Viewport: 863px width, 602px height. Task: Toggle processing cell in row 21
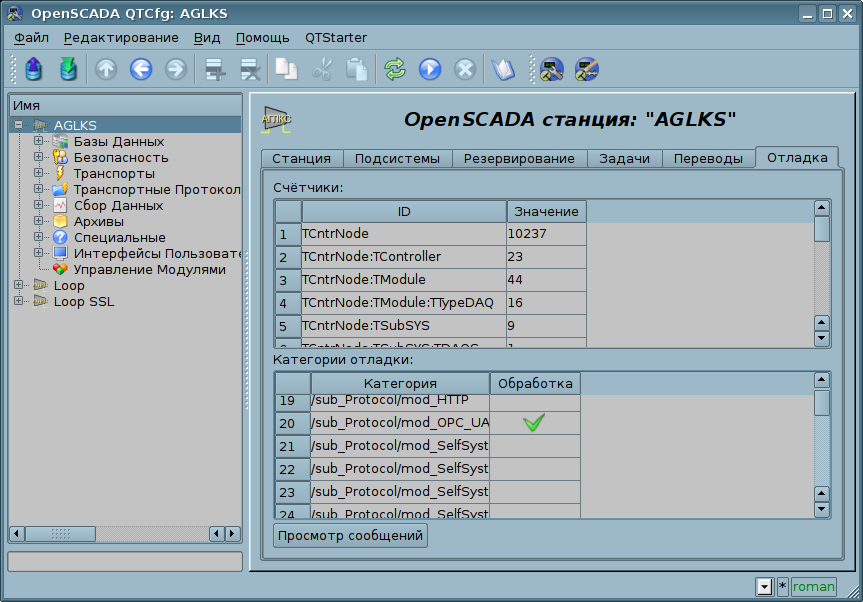tap(534, 446)
